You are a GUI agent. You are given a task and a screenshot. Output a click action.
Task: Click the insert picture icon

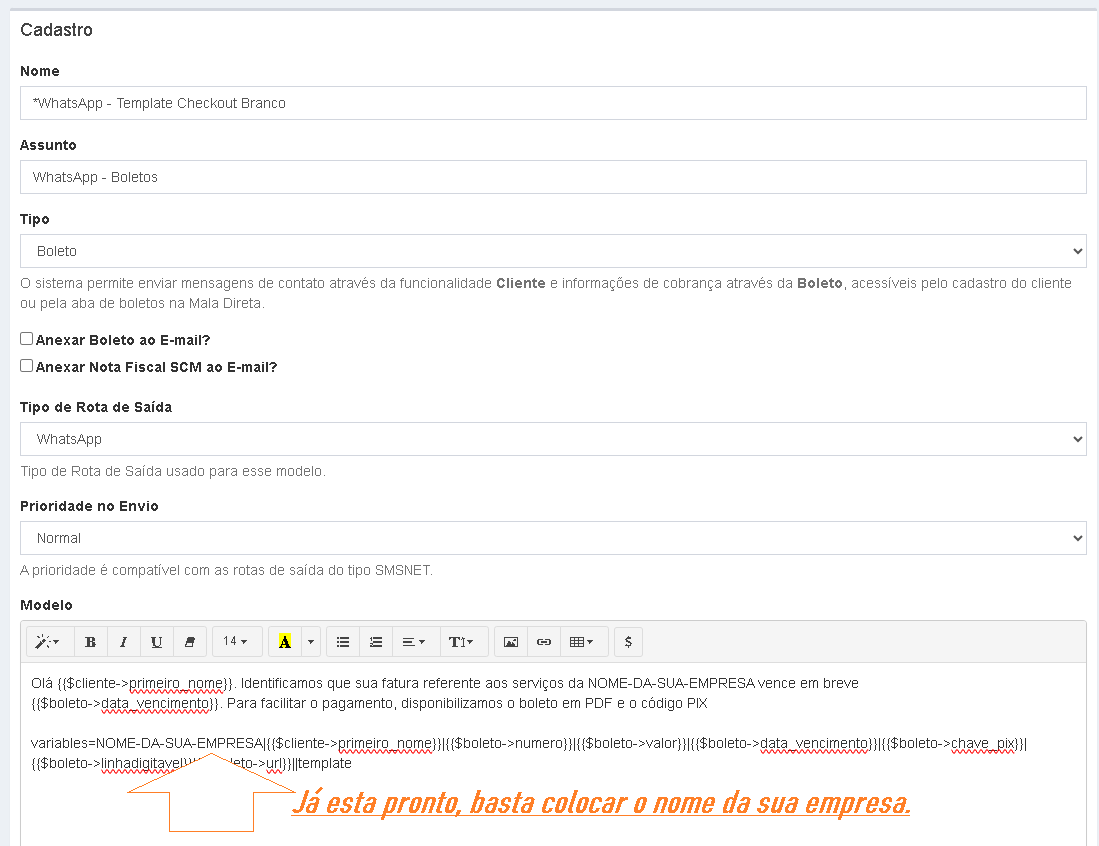(511, 642)
